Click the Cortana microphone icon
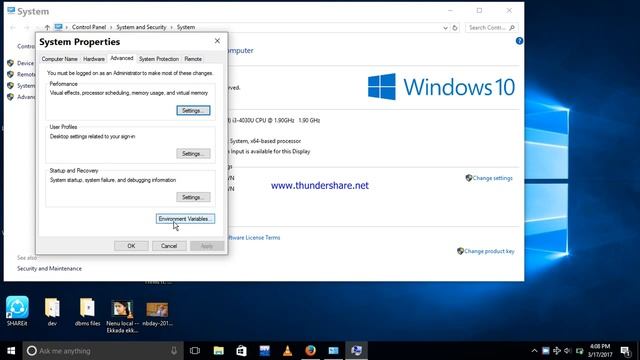Screen dimensions: 640x360 coord(174,351)
